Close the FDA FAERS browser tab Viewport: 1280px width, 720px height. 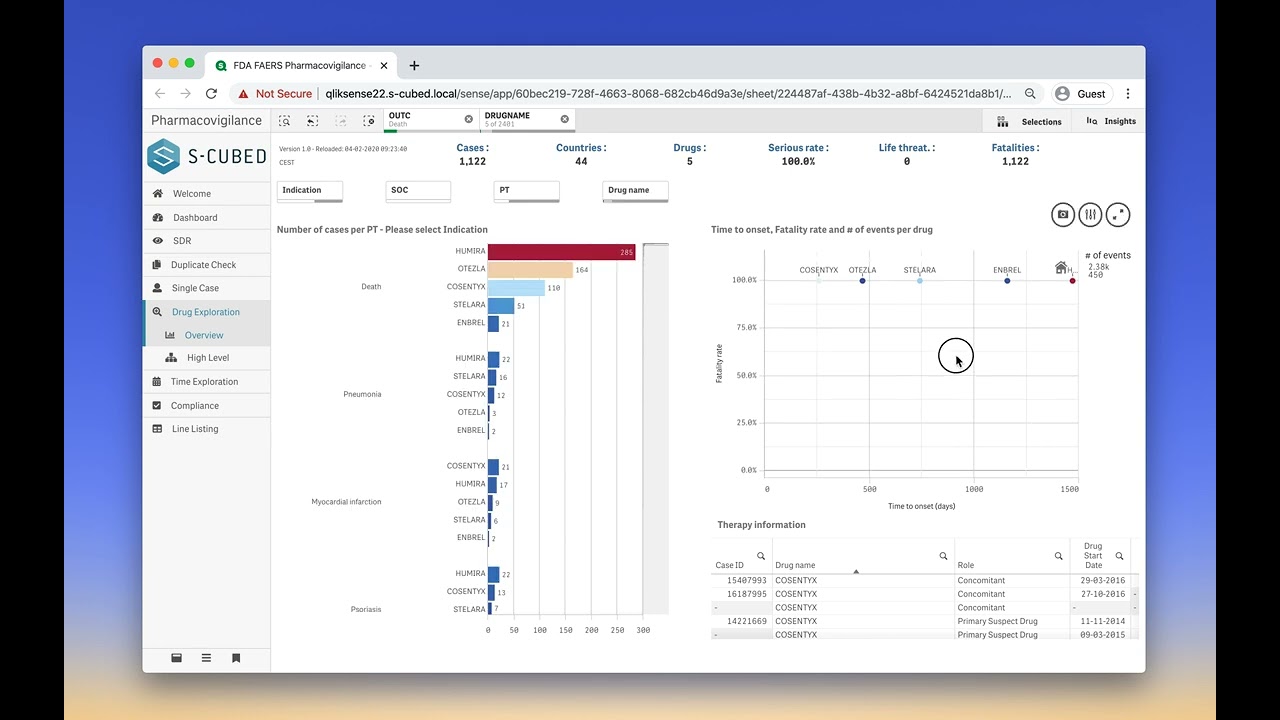[x=383, y=65]
